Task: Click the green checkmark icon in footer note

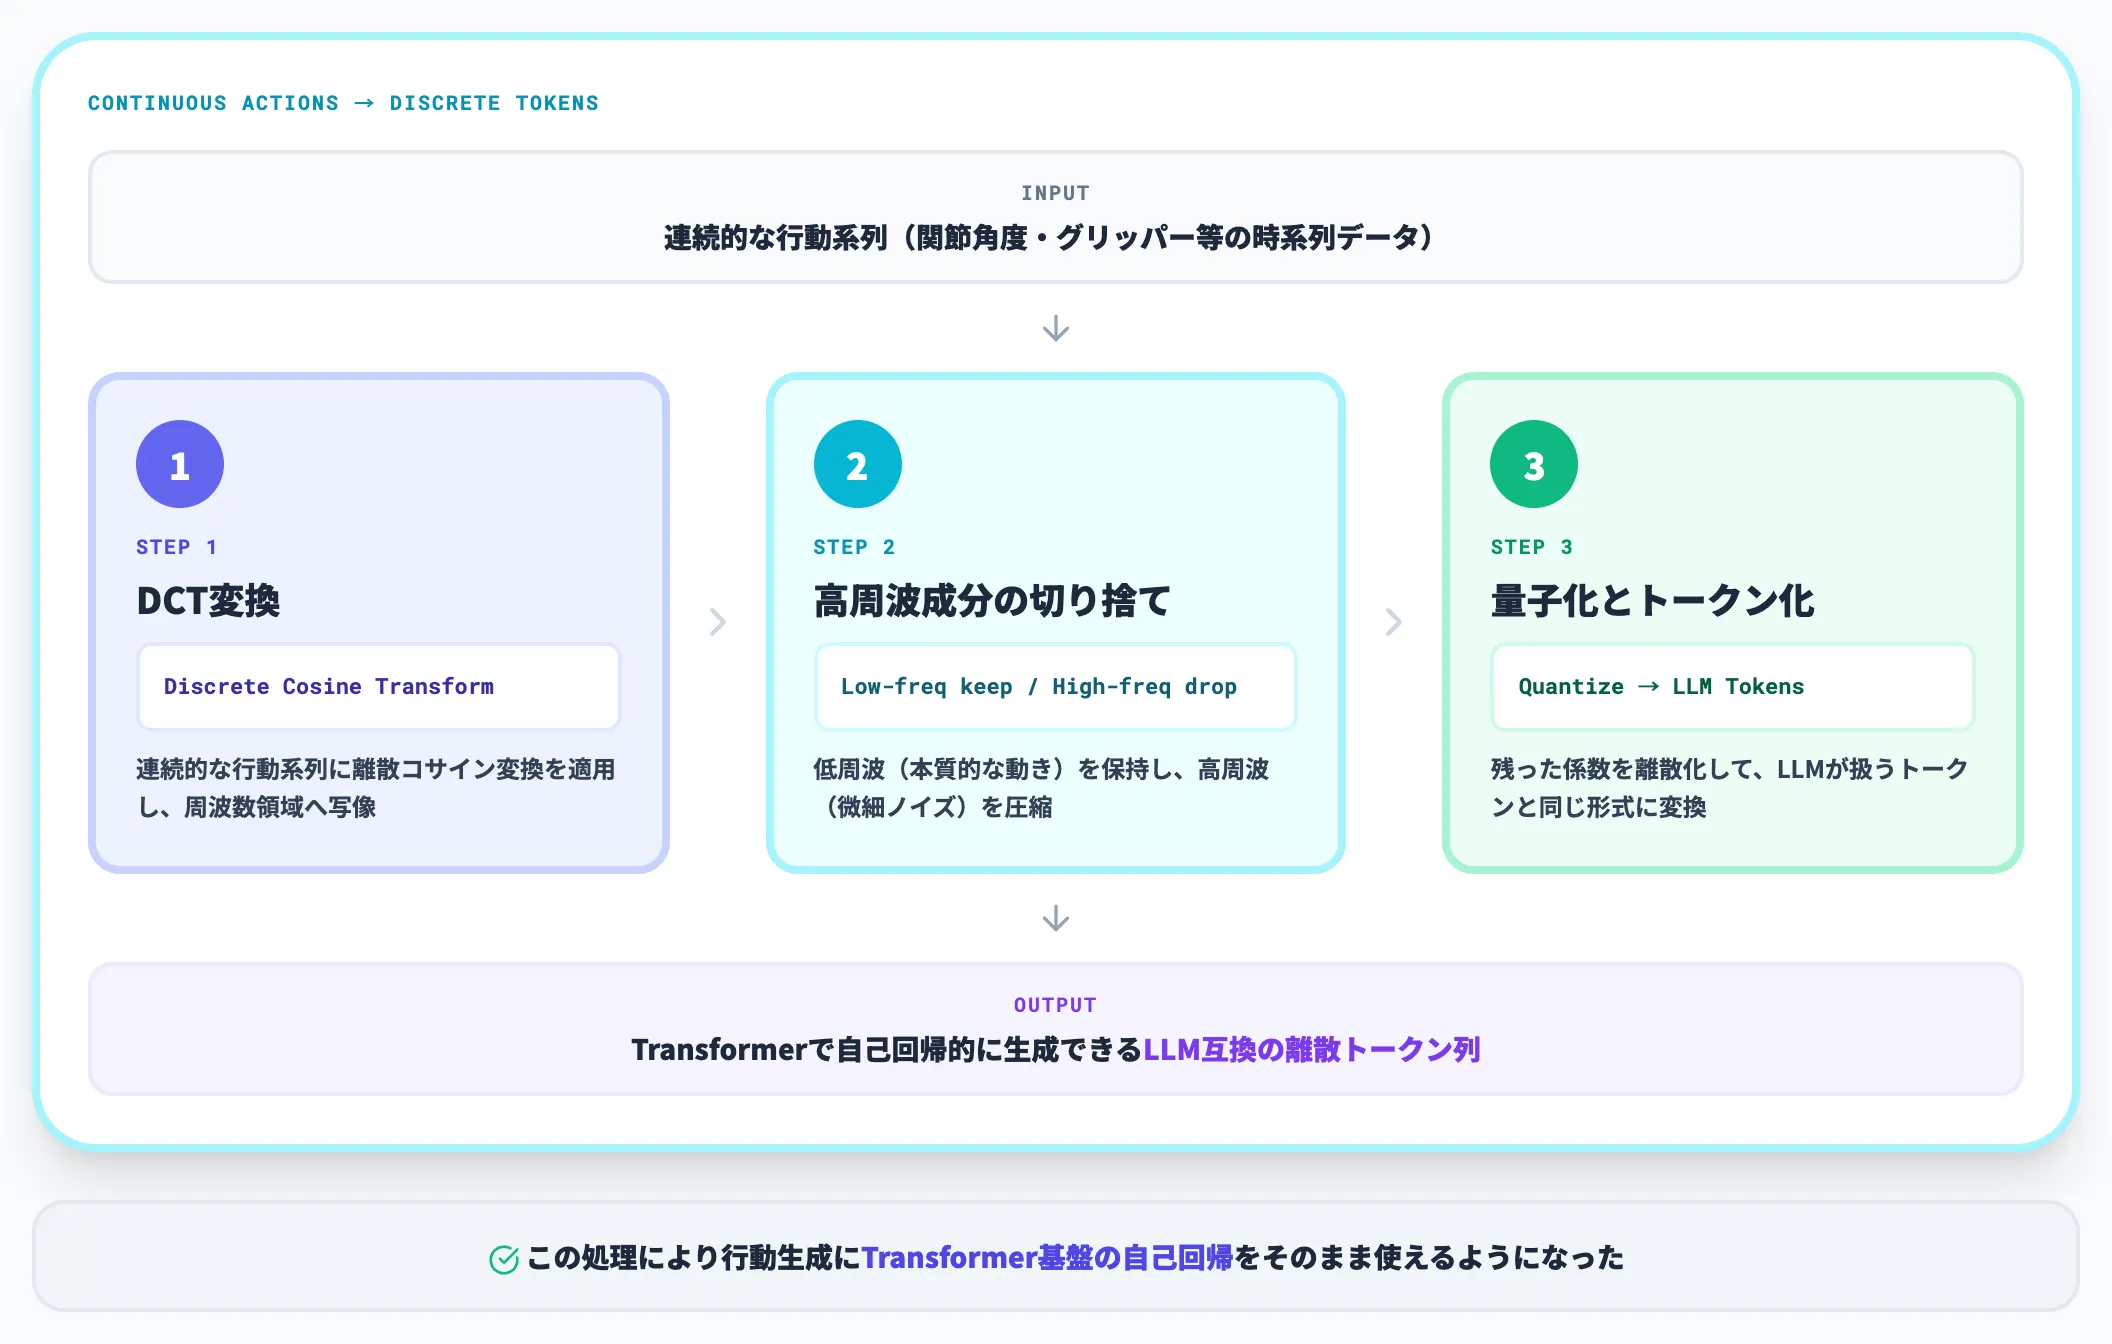Action: click(x=504, y=1259)
